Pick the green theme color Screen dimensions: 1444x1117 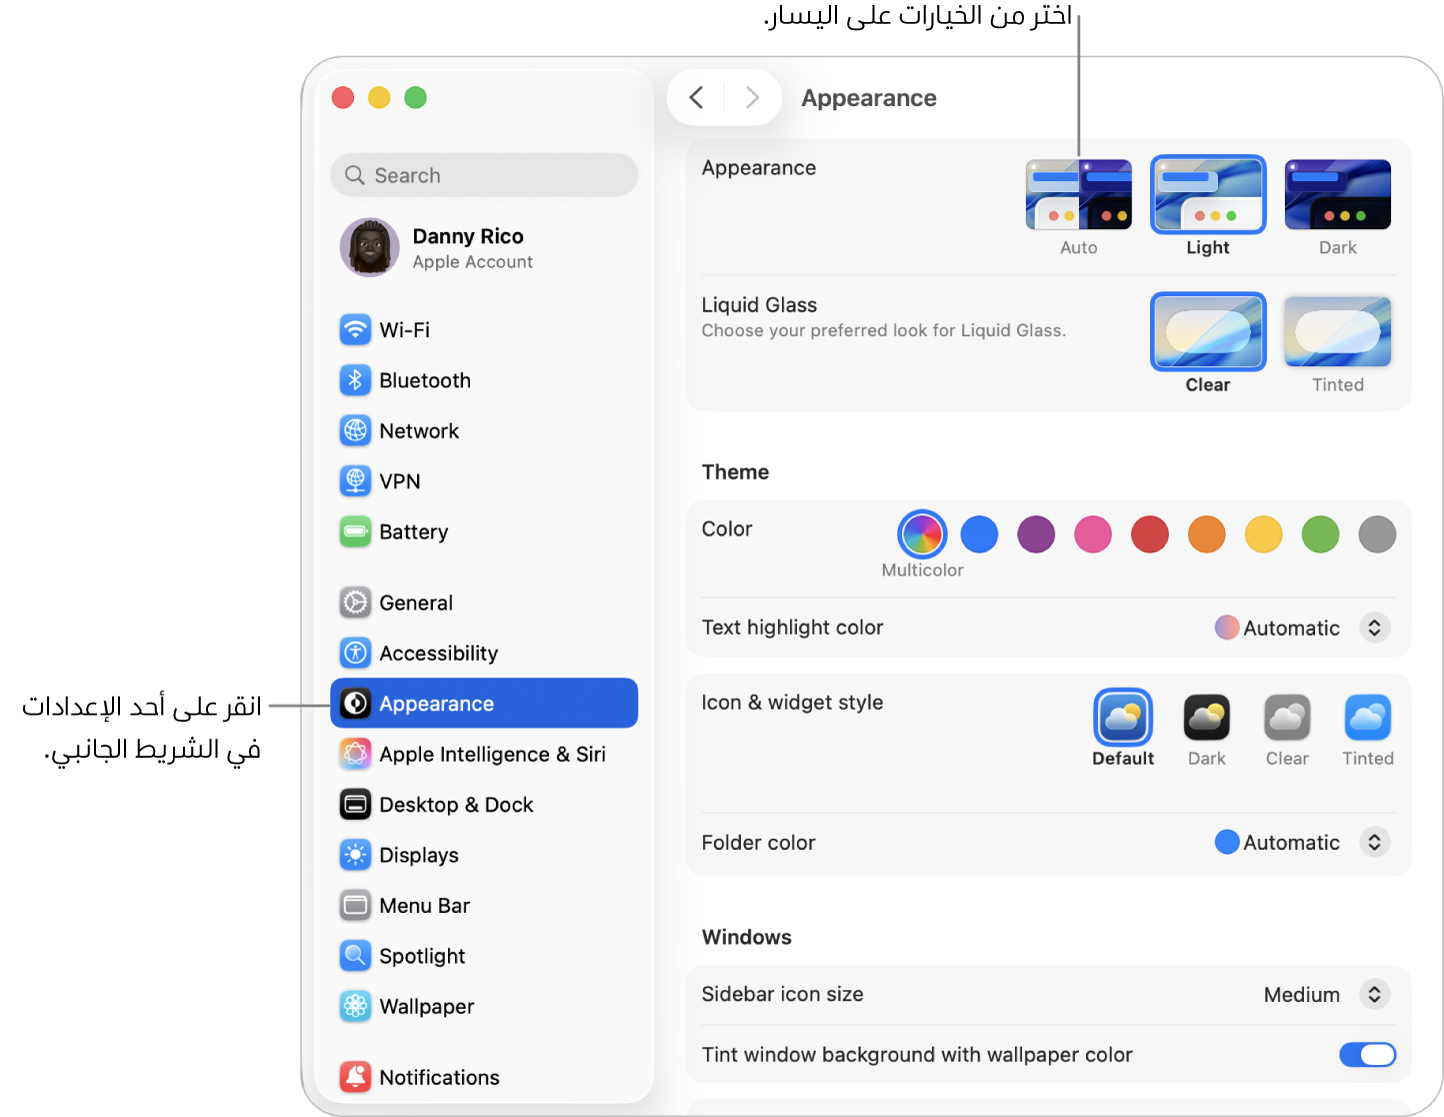click(x=1321, y=534)
